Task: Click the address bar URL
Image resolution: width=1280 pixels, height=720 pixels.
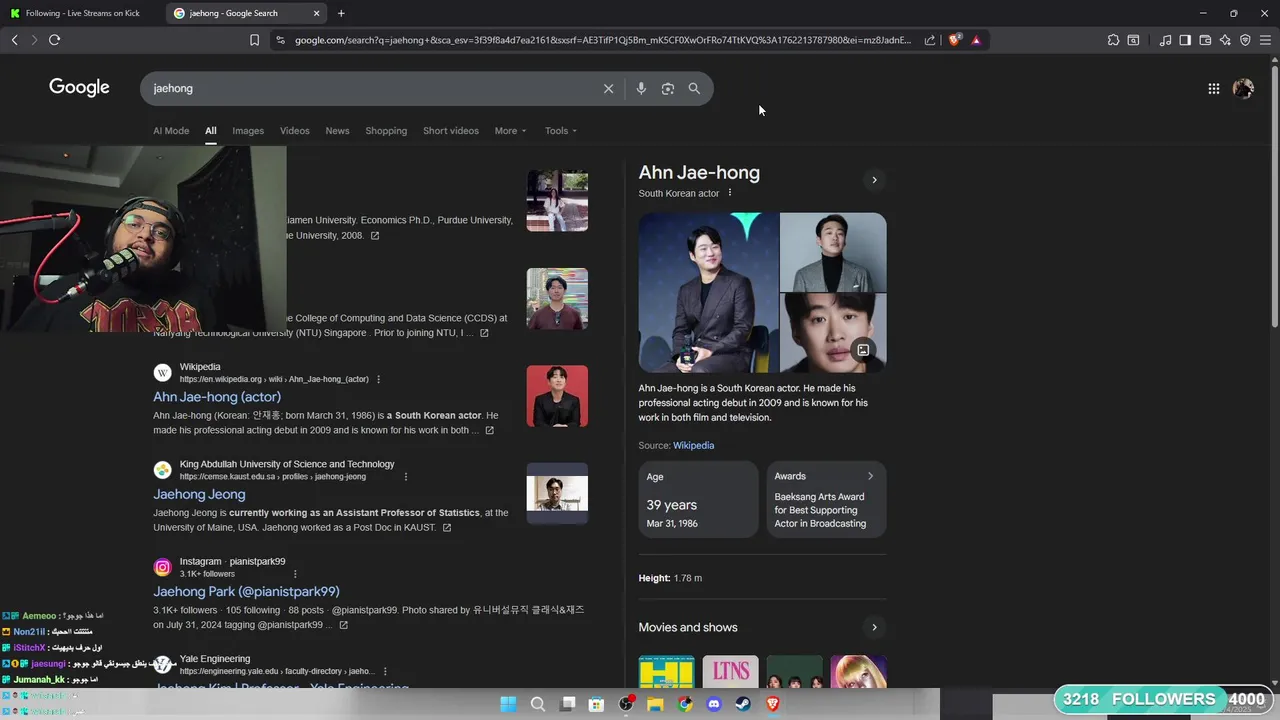Action: click(x=603, y=40)
